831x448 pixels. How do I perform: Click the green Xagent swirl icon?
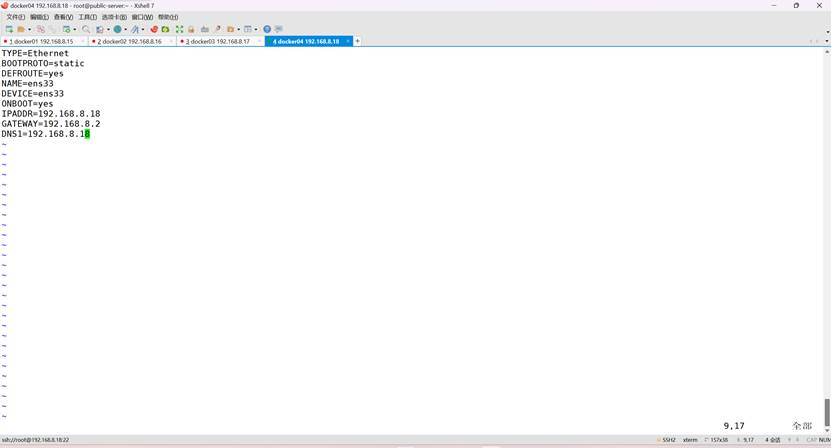click(165, 29)
